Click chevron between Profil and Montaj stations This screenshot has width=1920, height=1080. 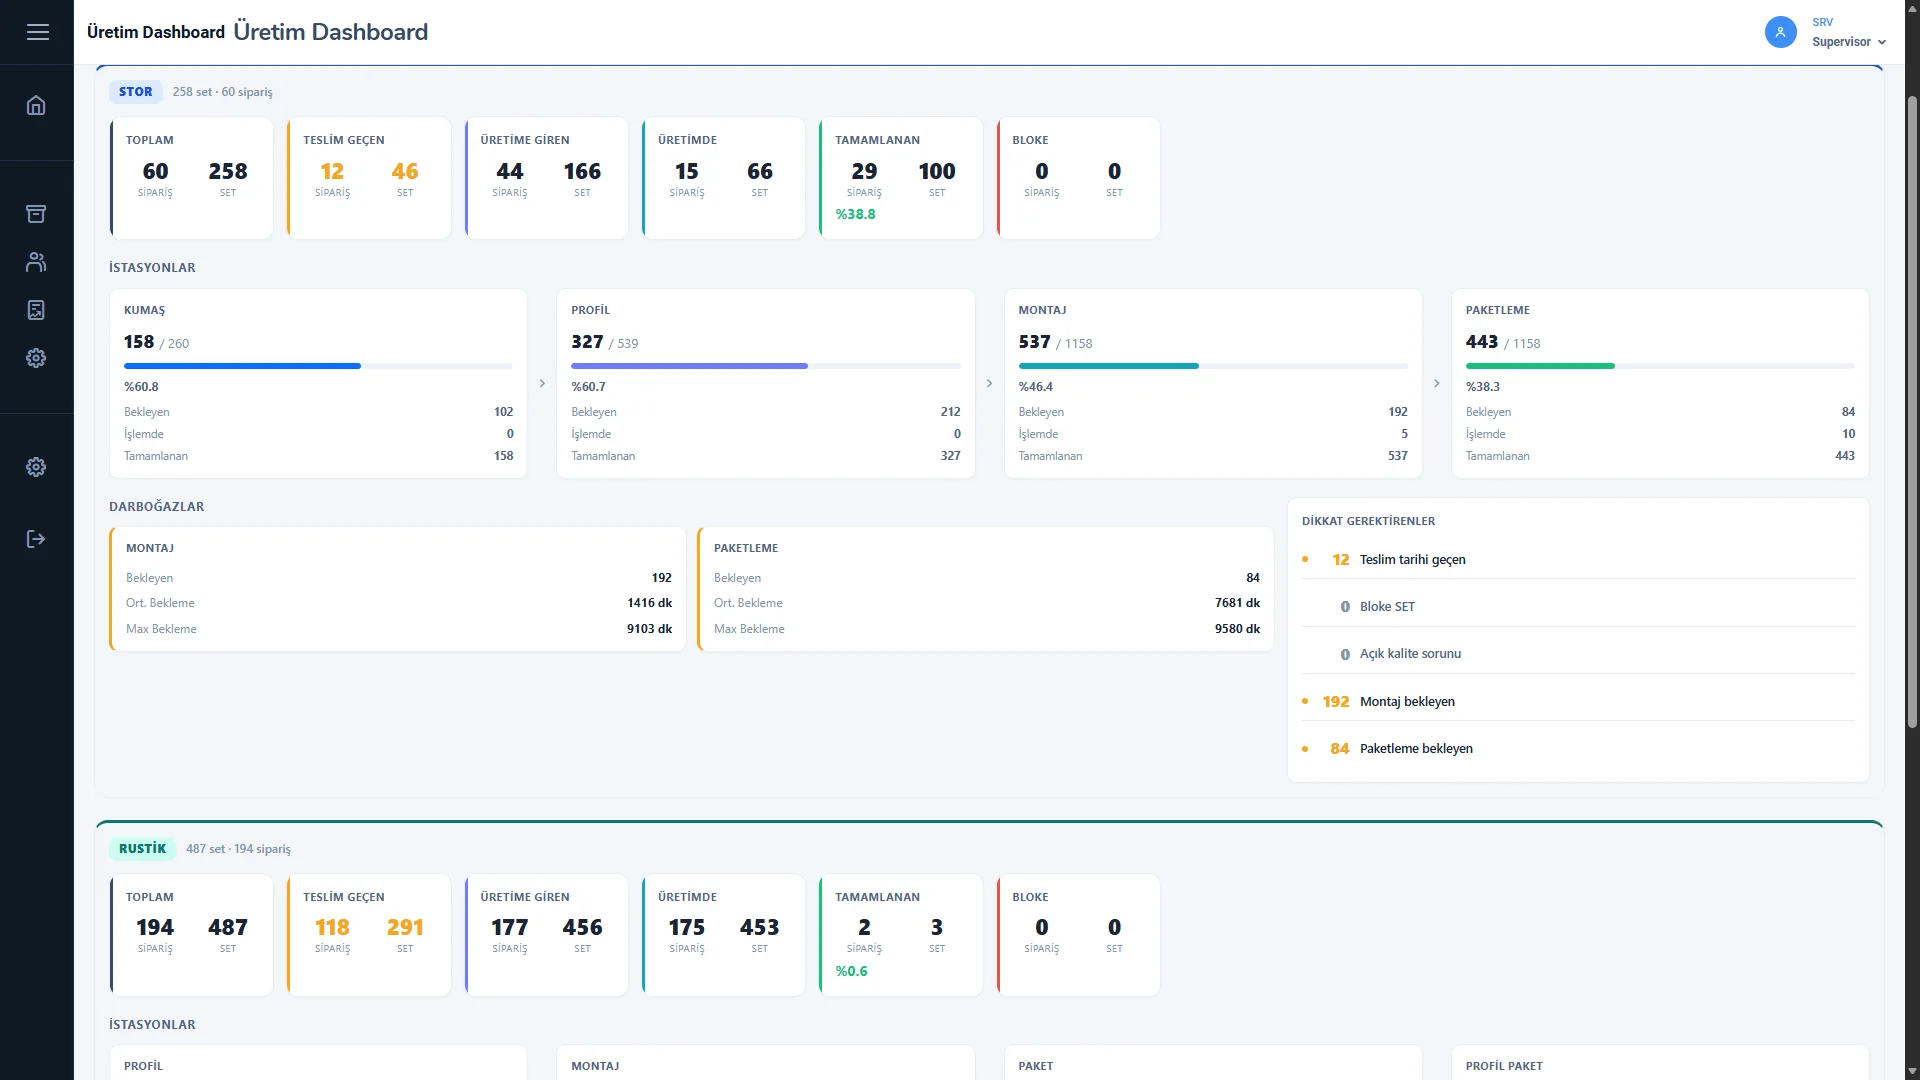click(x=989, y=383)
